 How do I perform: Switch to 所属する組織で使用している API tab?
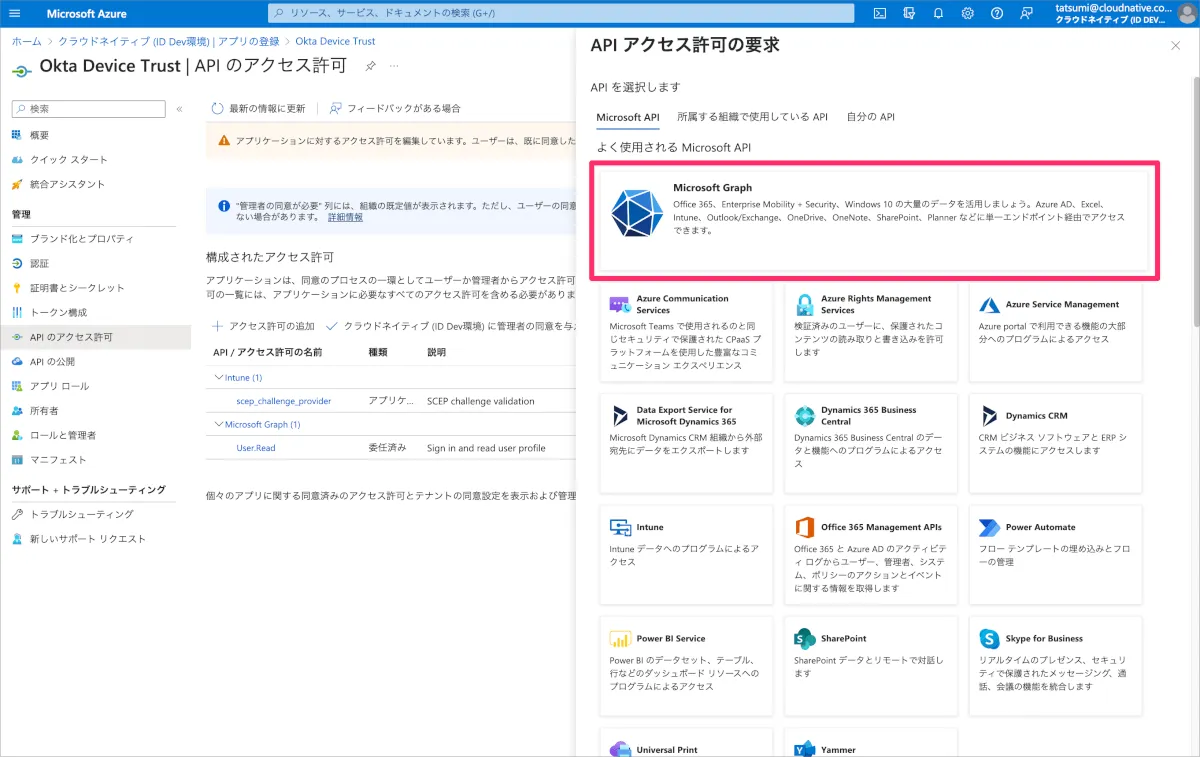(x=752, y=117)
